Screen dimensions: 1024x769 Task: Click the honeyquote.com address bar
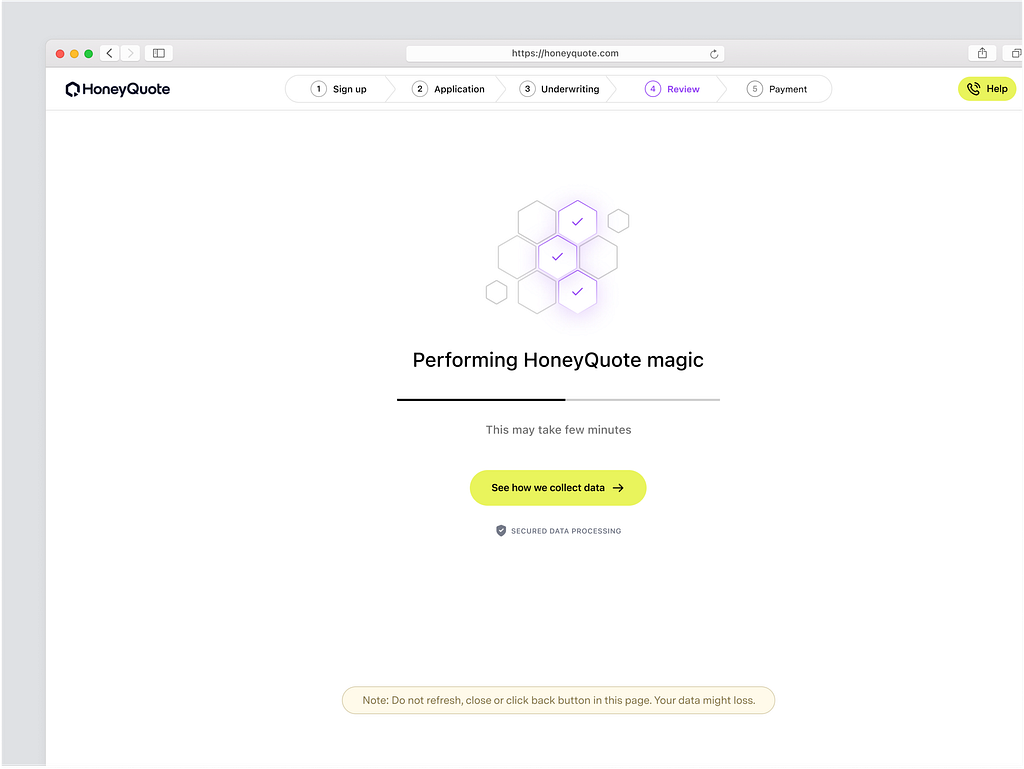pos(565,54)
